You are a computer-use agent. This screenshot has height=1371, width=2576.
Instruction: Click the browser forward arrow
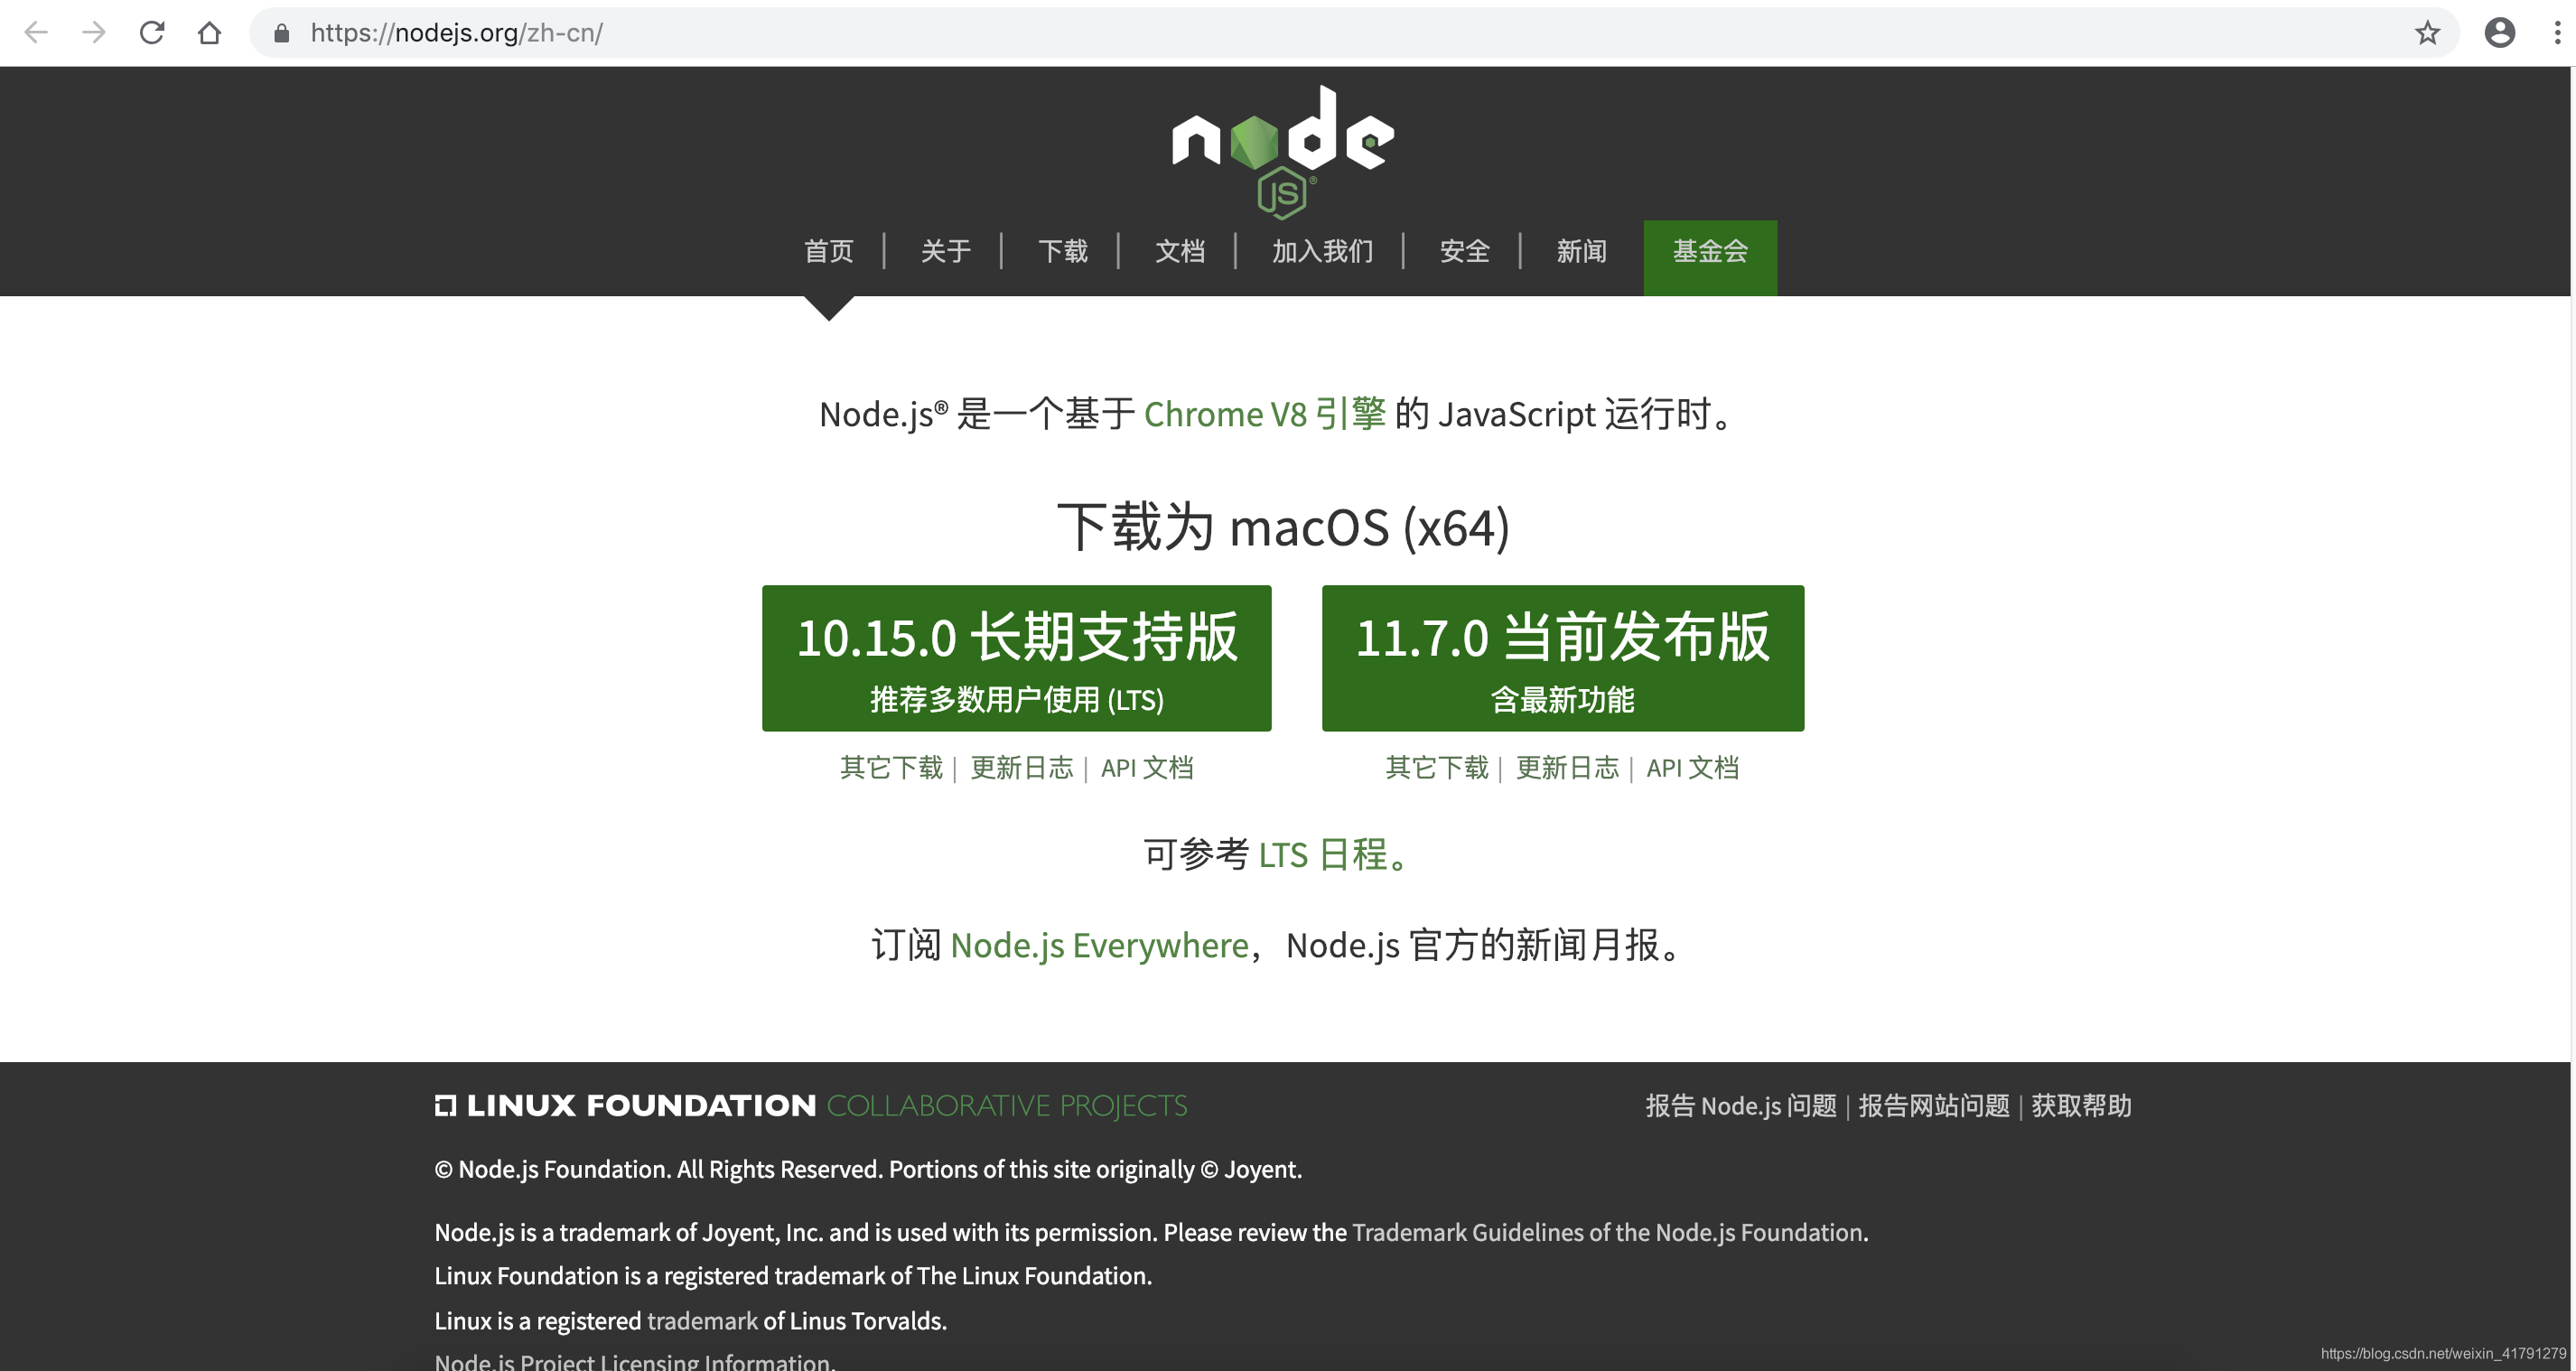pos(94,33)
